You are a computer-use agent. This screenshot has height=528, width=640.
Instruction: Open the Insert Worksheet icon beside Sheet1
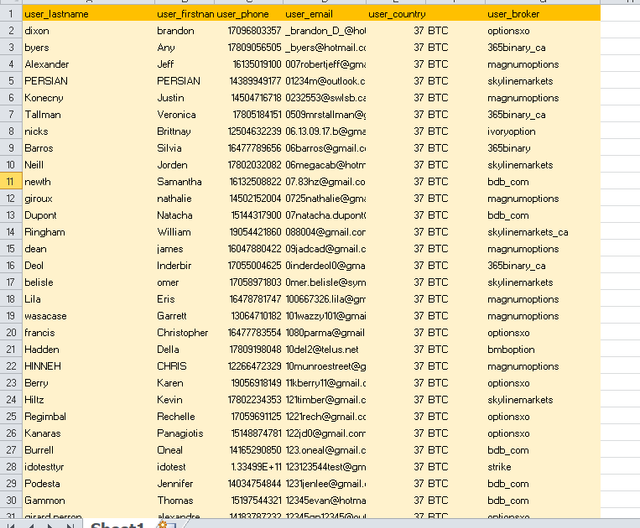(166, 525)
